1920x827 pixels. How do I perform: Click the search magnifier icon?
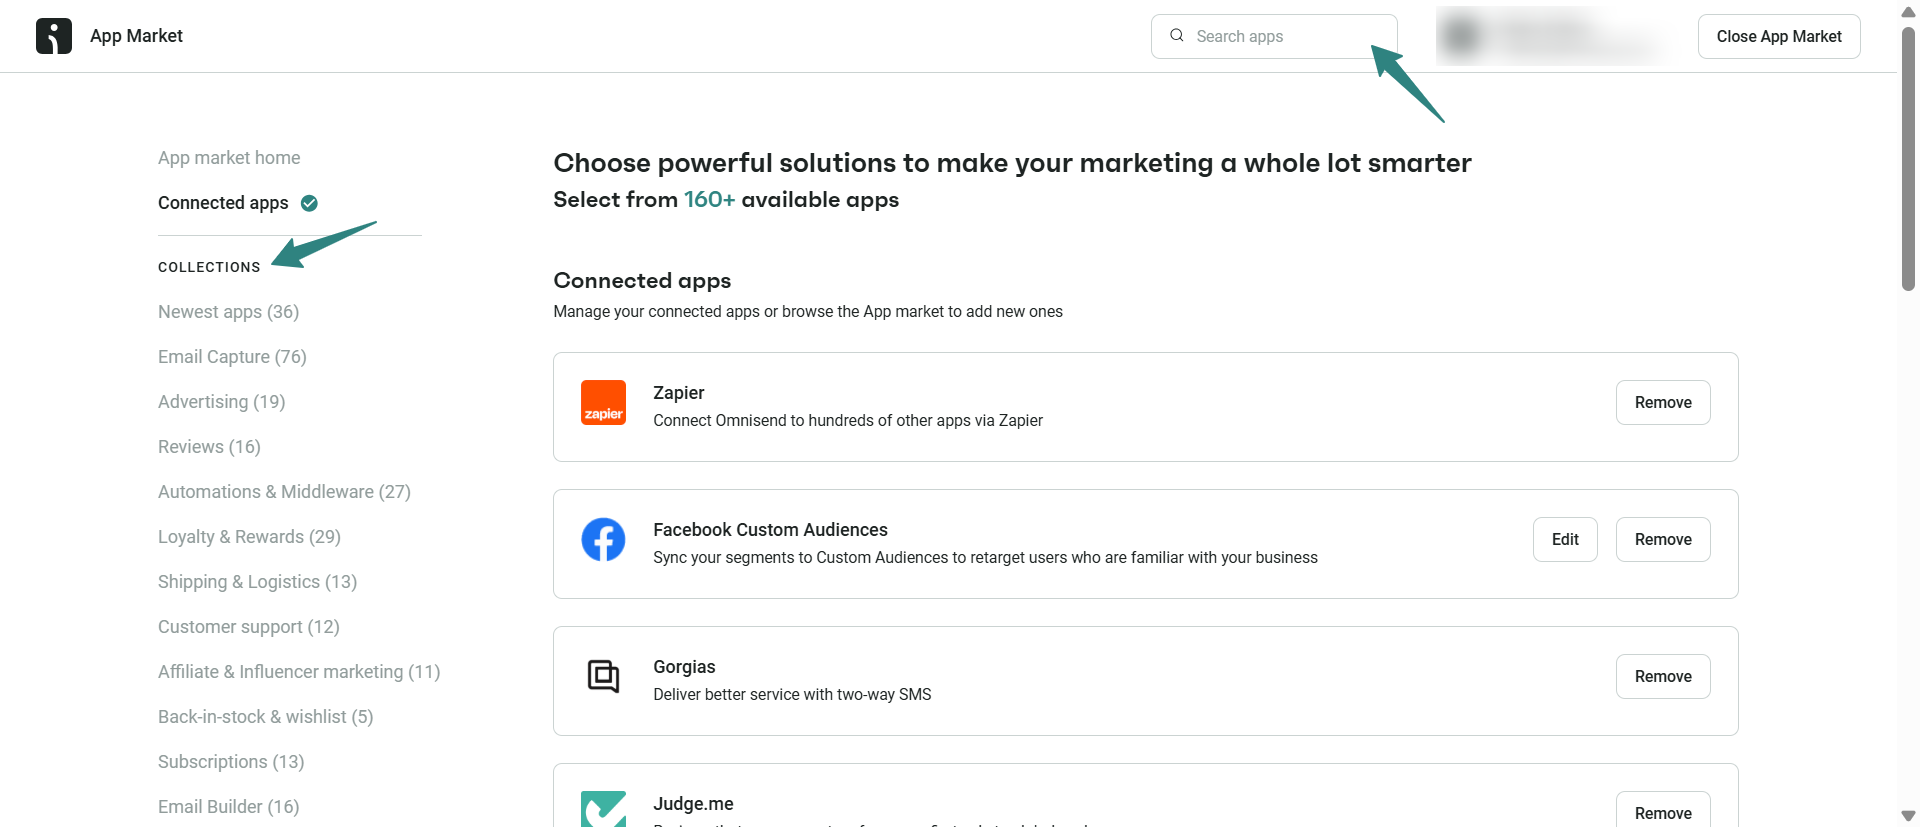click(1177, 35)
